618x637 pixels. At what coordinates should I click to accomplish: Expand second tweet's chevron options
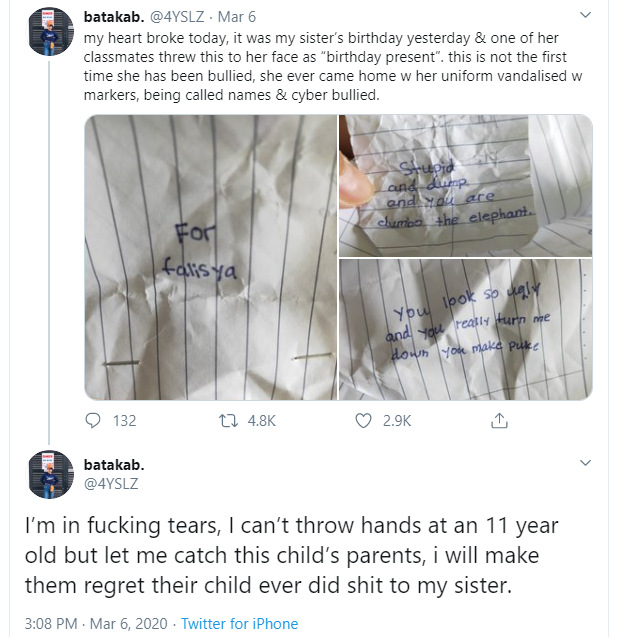(585, 464)
